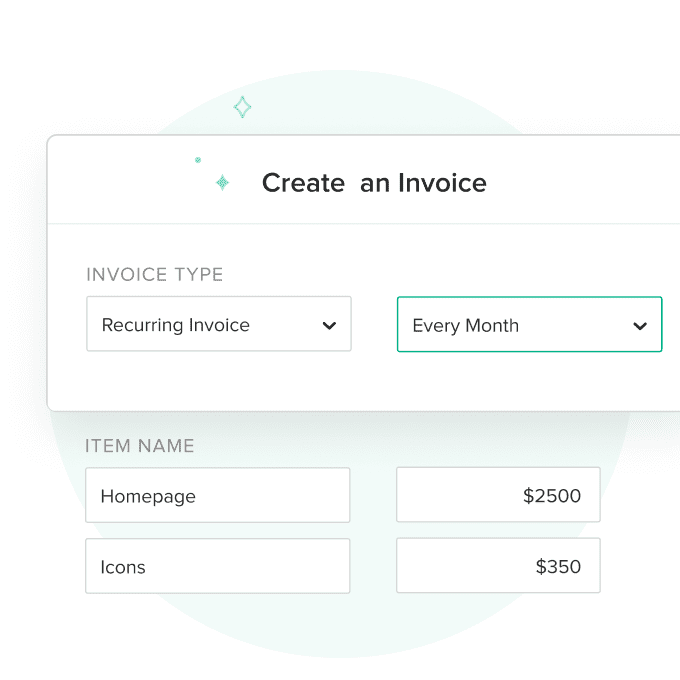Click the word 'Invoice' in the title
Image resolution: width=680 pixels, height=680 pixels.
tap(442, 183)
